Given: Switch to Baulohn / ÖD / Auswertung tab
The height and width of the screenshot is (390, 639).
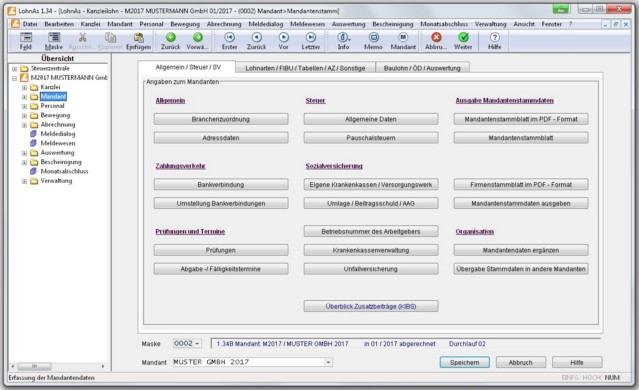Looking at the screenshot, I should [x=422, y=68].
